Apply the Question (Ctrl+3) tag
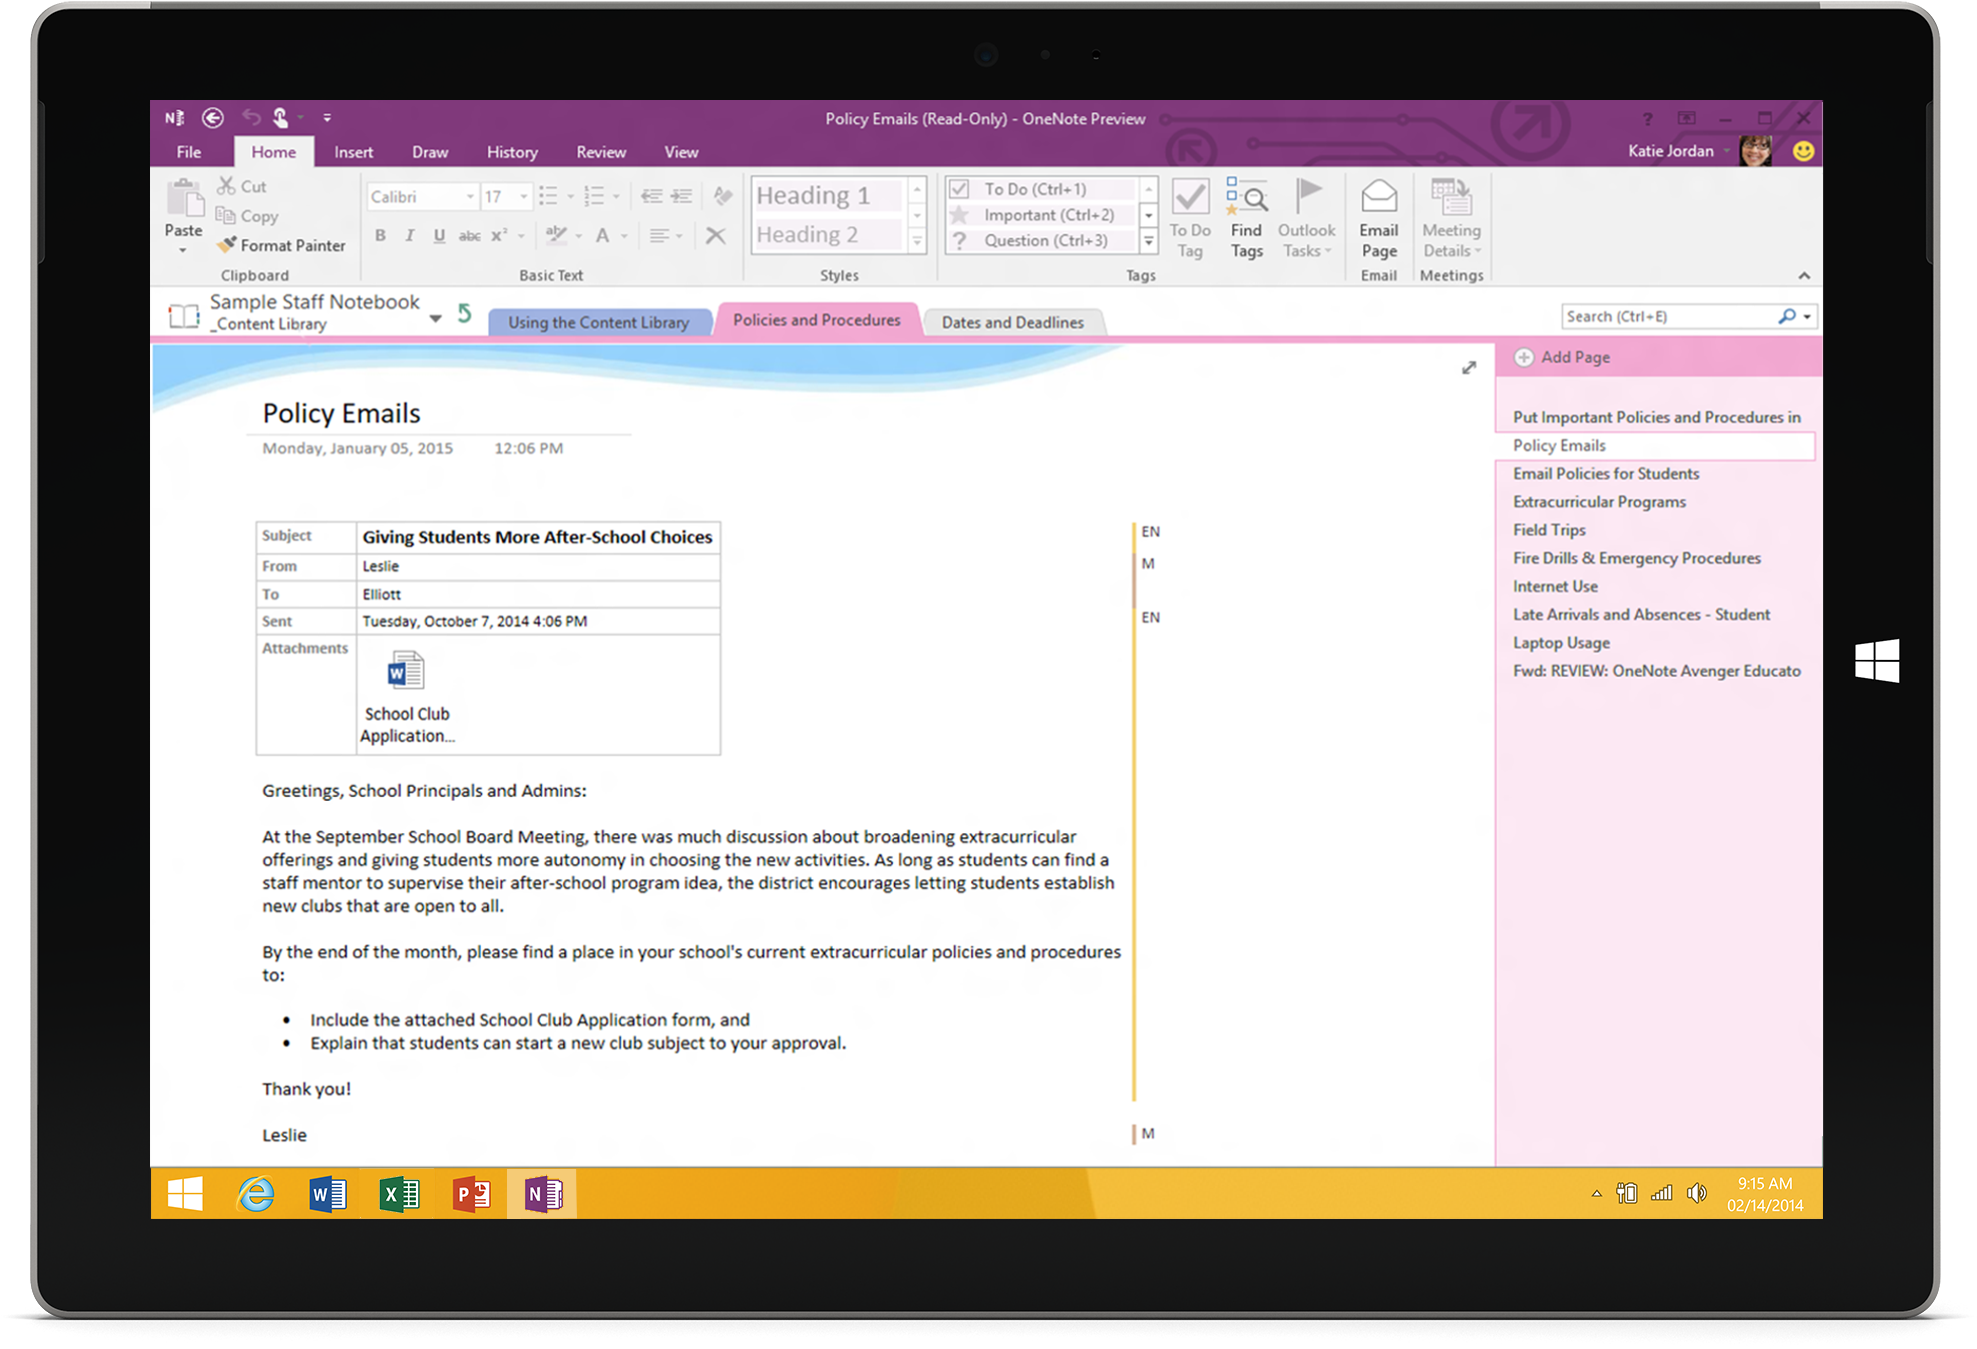 click(x=1041, y=241)
